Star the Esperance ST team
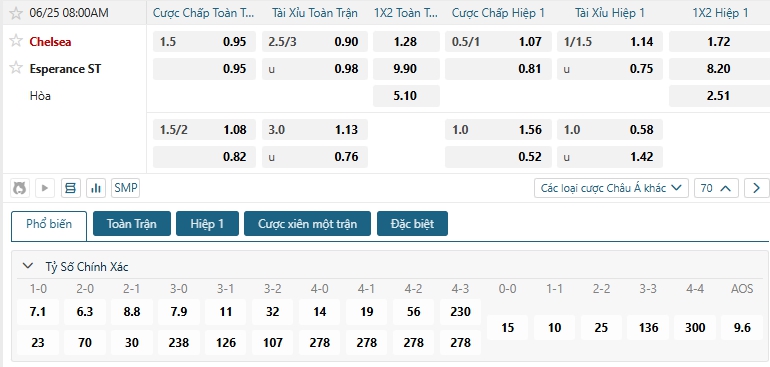 (16, 68)
